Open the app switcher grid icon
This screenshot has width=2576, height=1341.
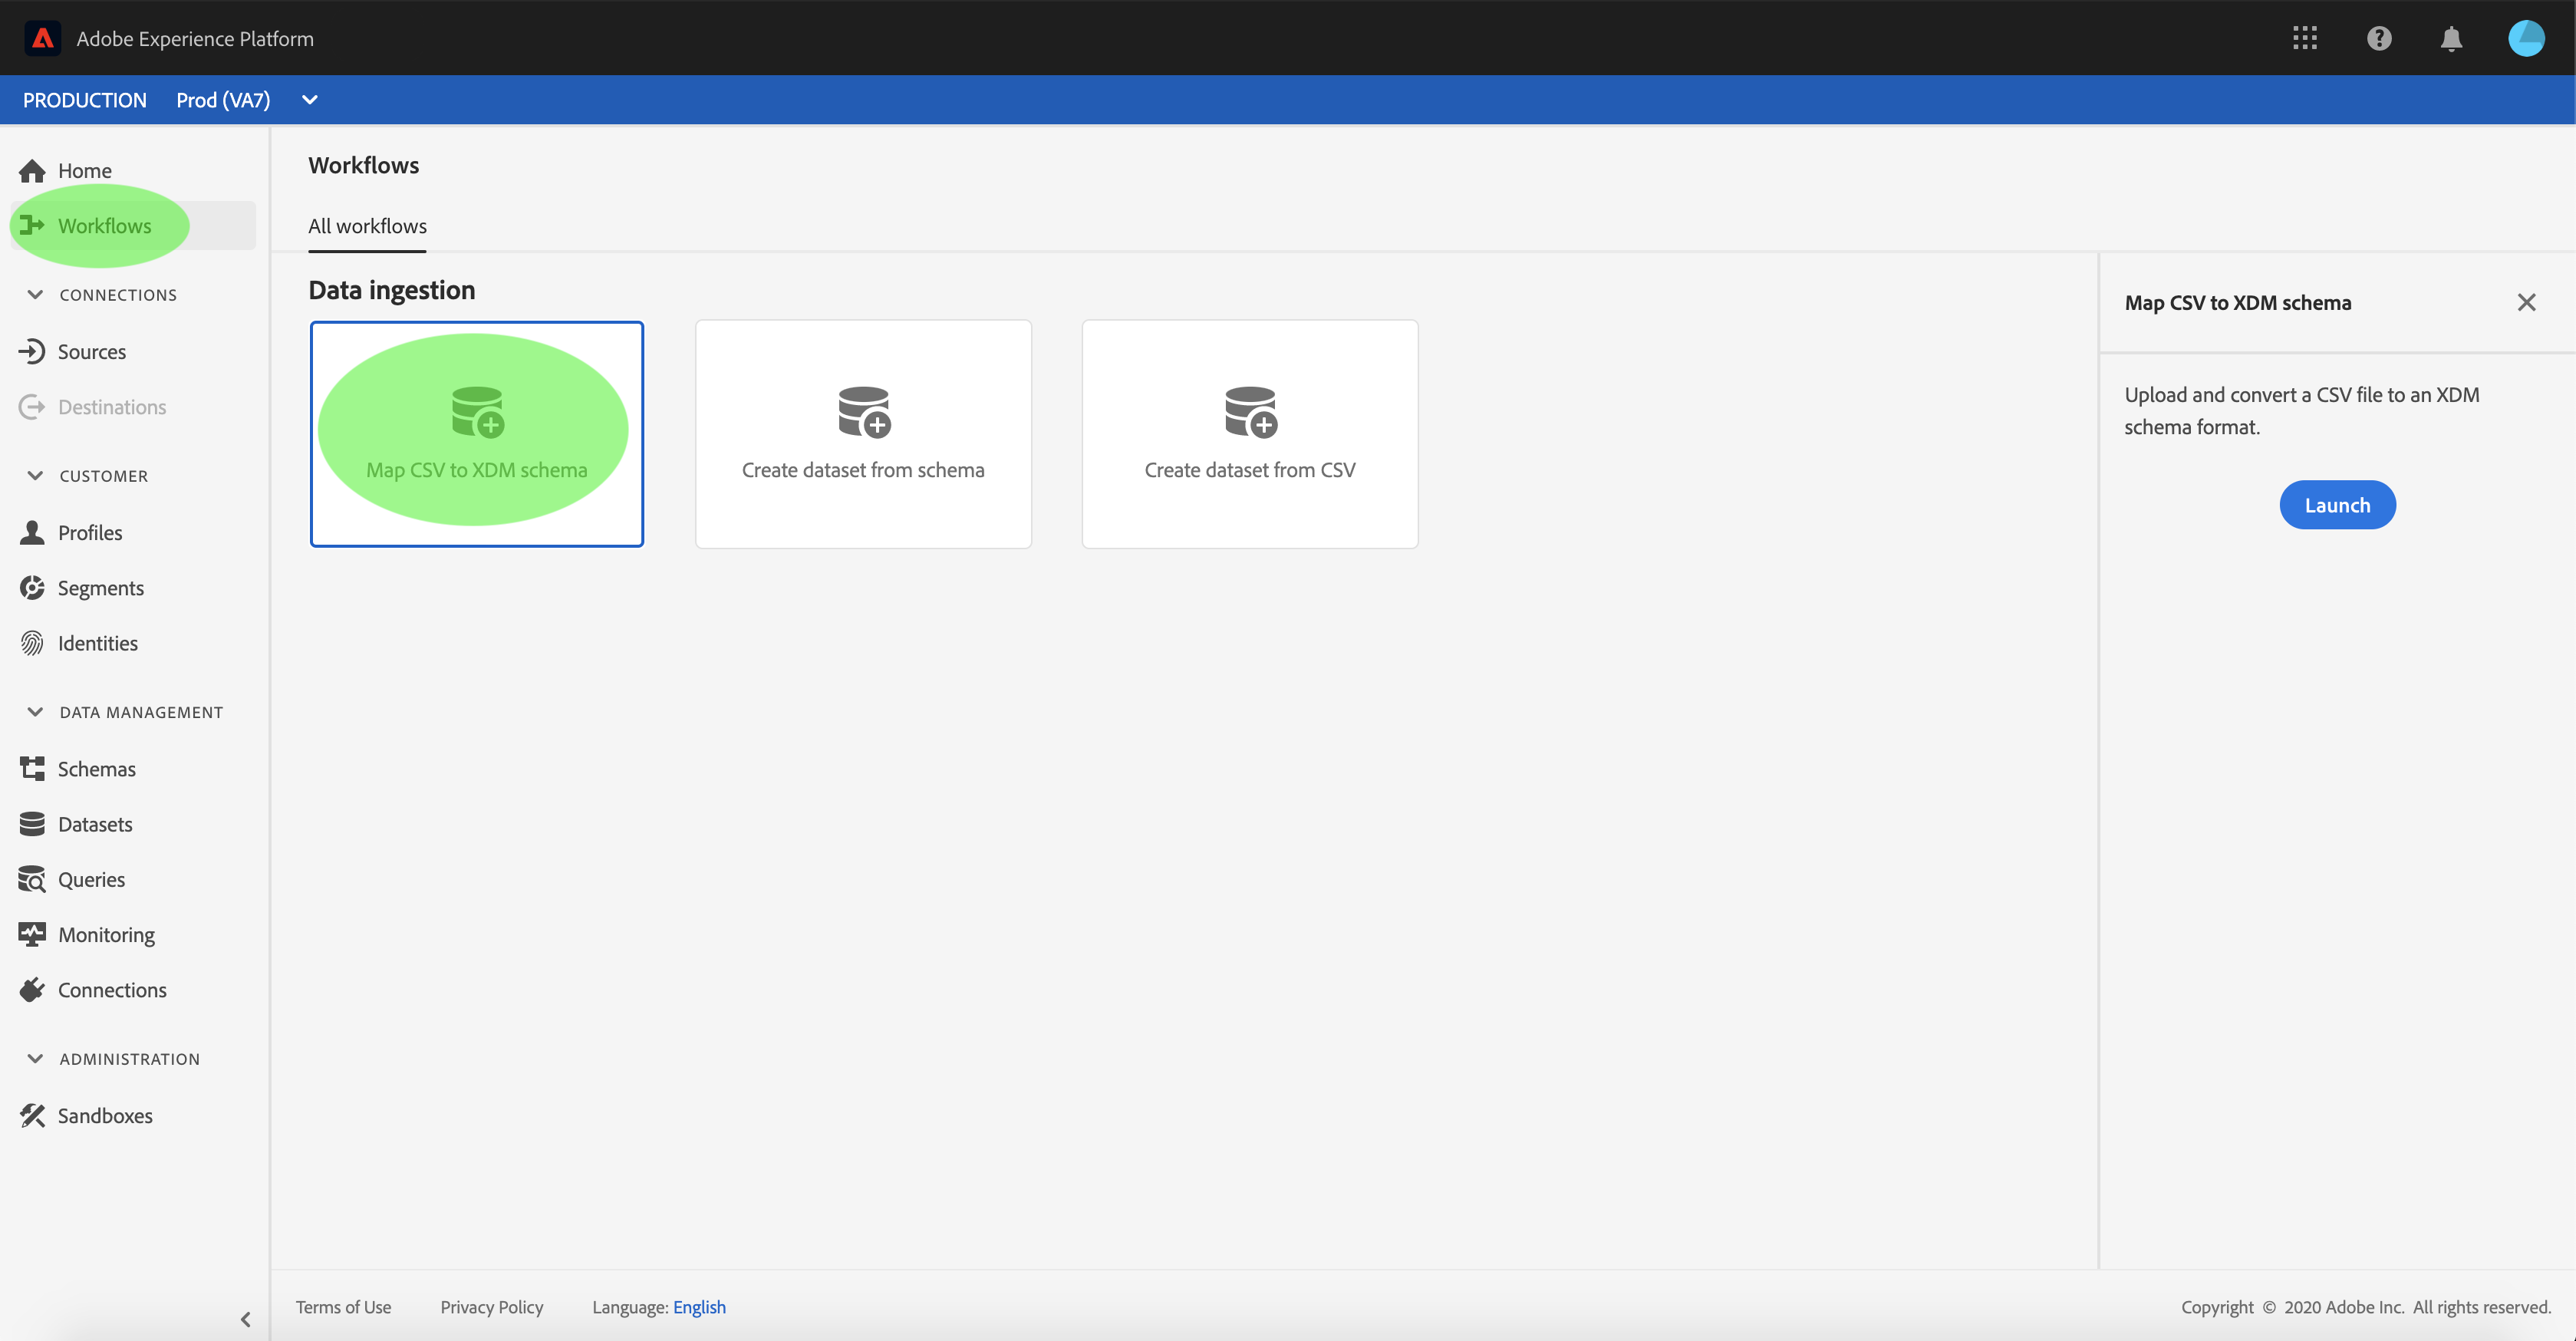tap(2304, 38)
